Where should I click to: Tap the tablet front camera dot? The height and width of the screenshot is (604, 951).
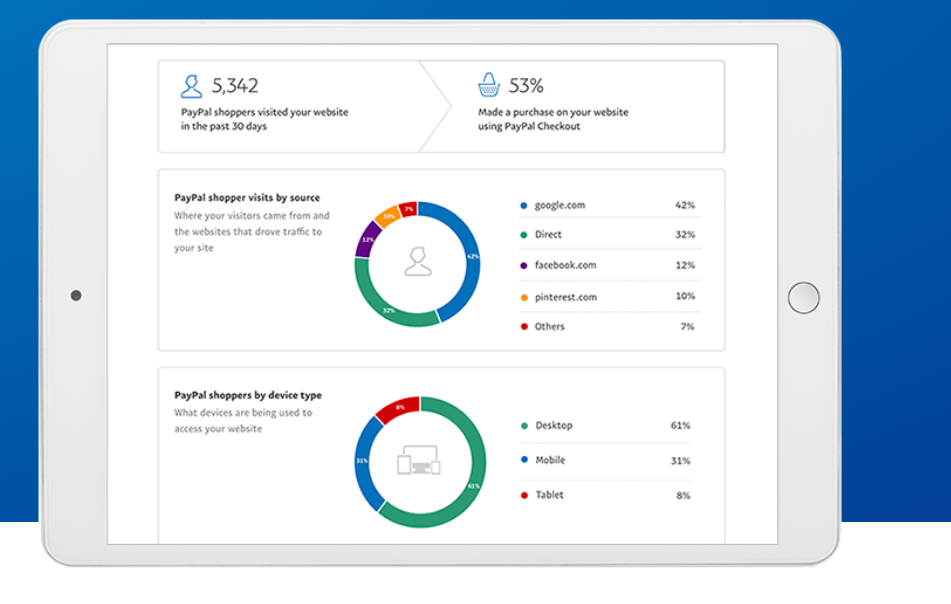click(x=76, y=295)
